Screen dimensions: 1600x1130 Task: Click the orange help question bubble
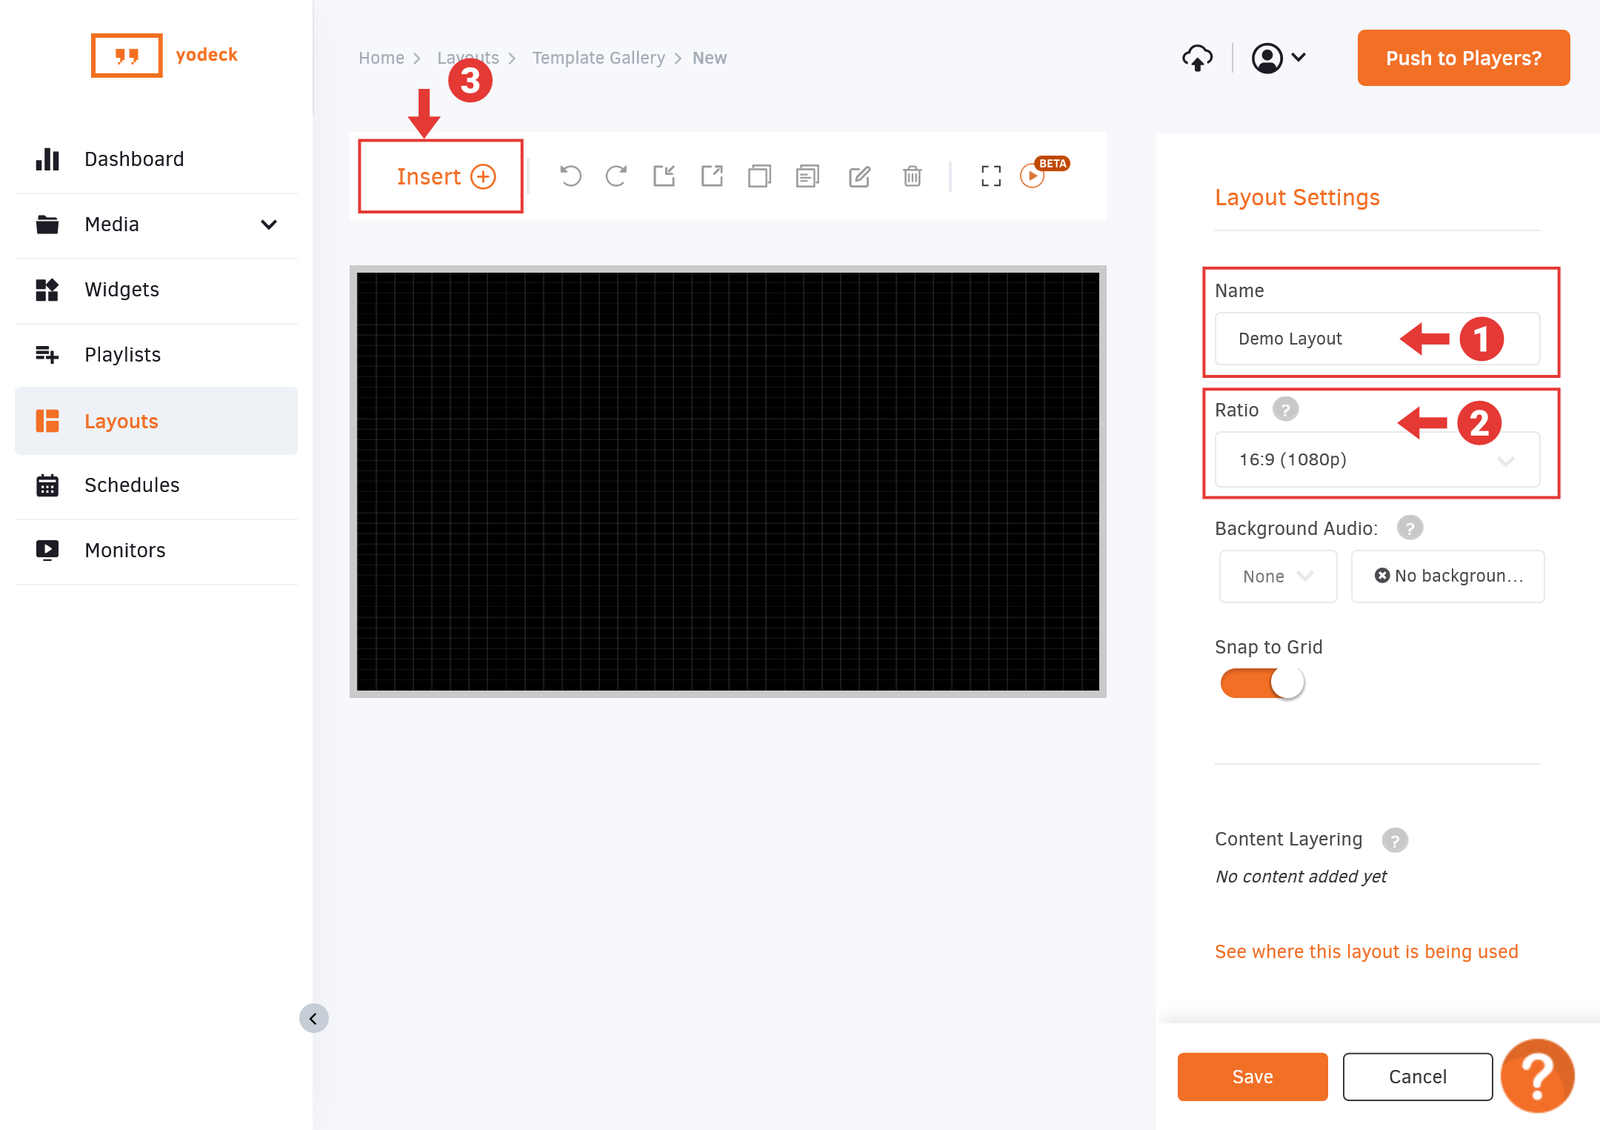(x=1537, y=1076)
